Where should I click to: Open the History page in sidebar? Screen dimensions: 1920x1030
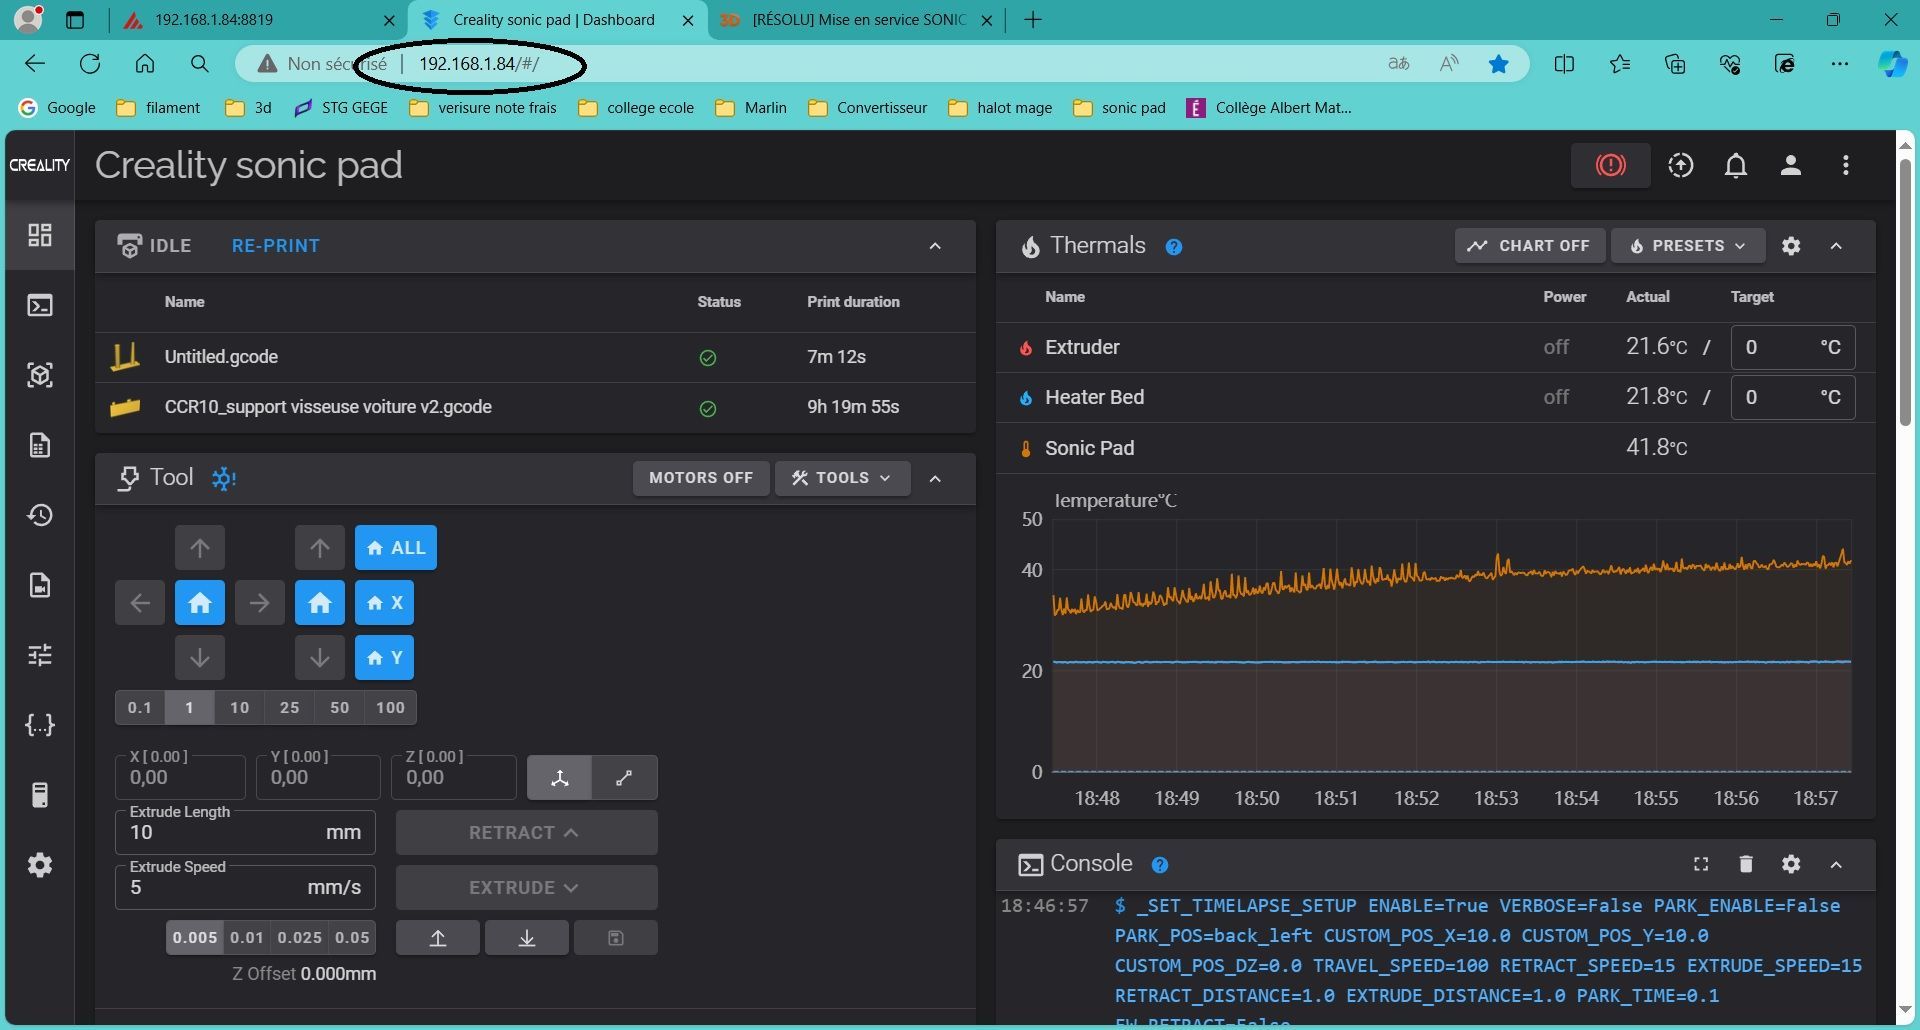[x=40, y=515]
